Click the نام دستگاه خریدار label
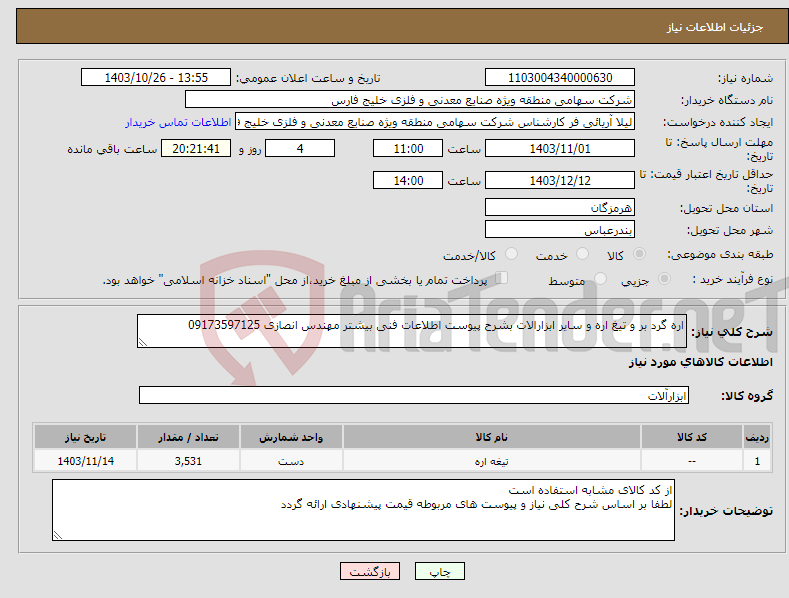Image resolution: width=789 pixels, height=598 pixels. tap(727, 101)
